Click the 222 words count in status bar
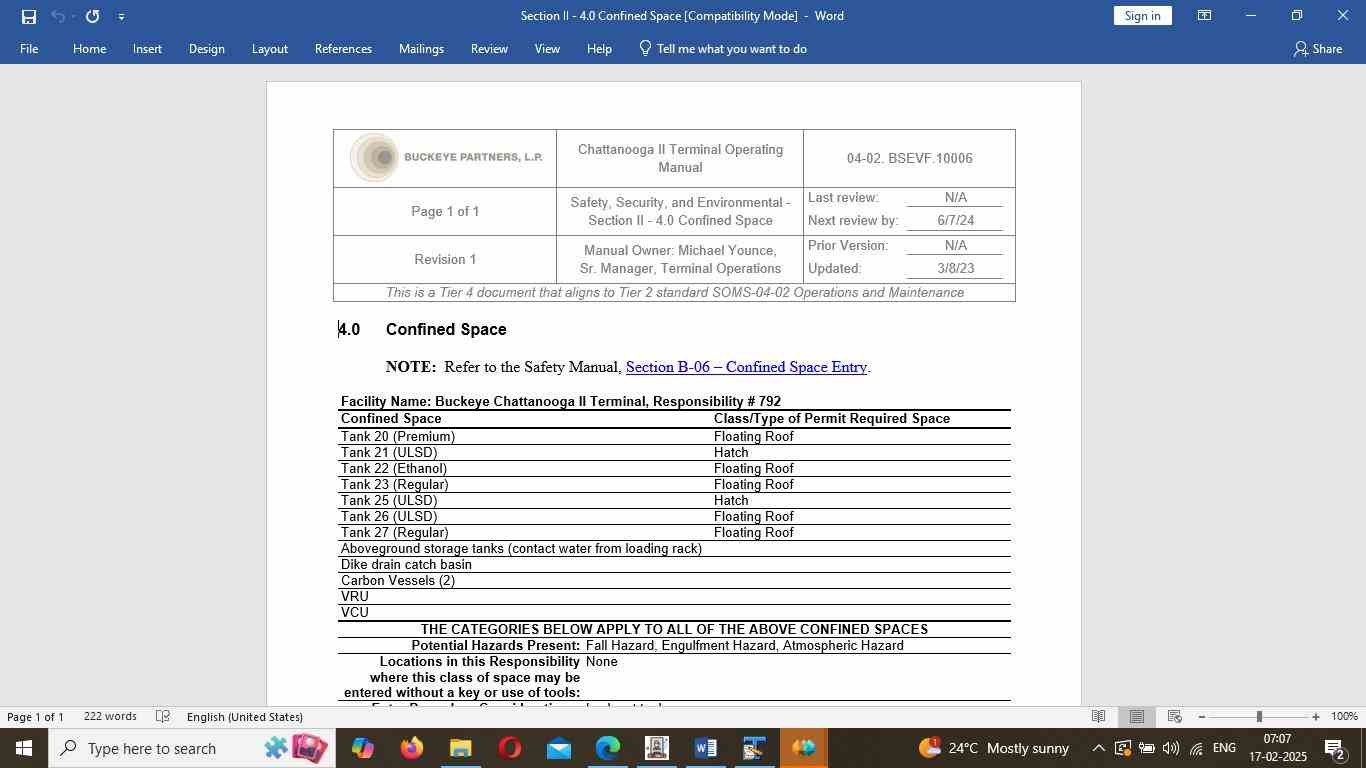The height and width of the screenshot is (768, 1366). [x=110, y=717]
